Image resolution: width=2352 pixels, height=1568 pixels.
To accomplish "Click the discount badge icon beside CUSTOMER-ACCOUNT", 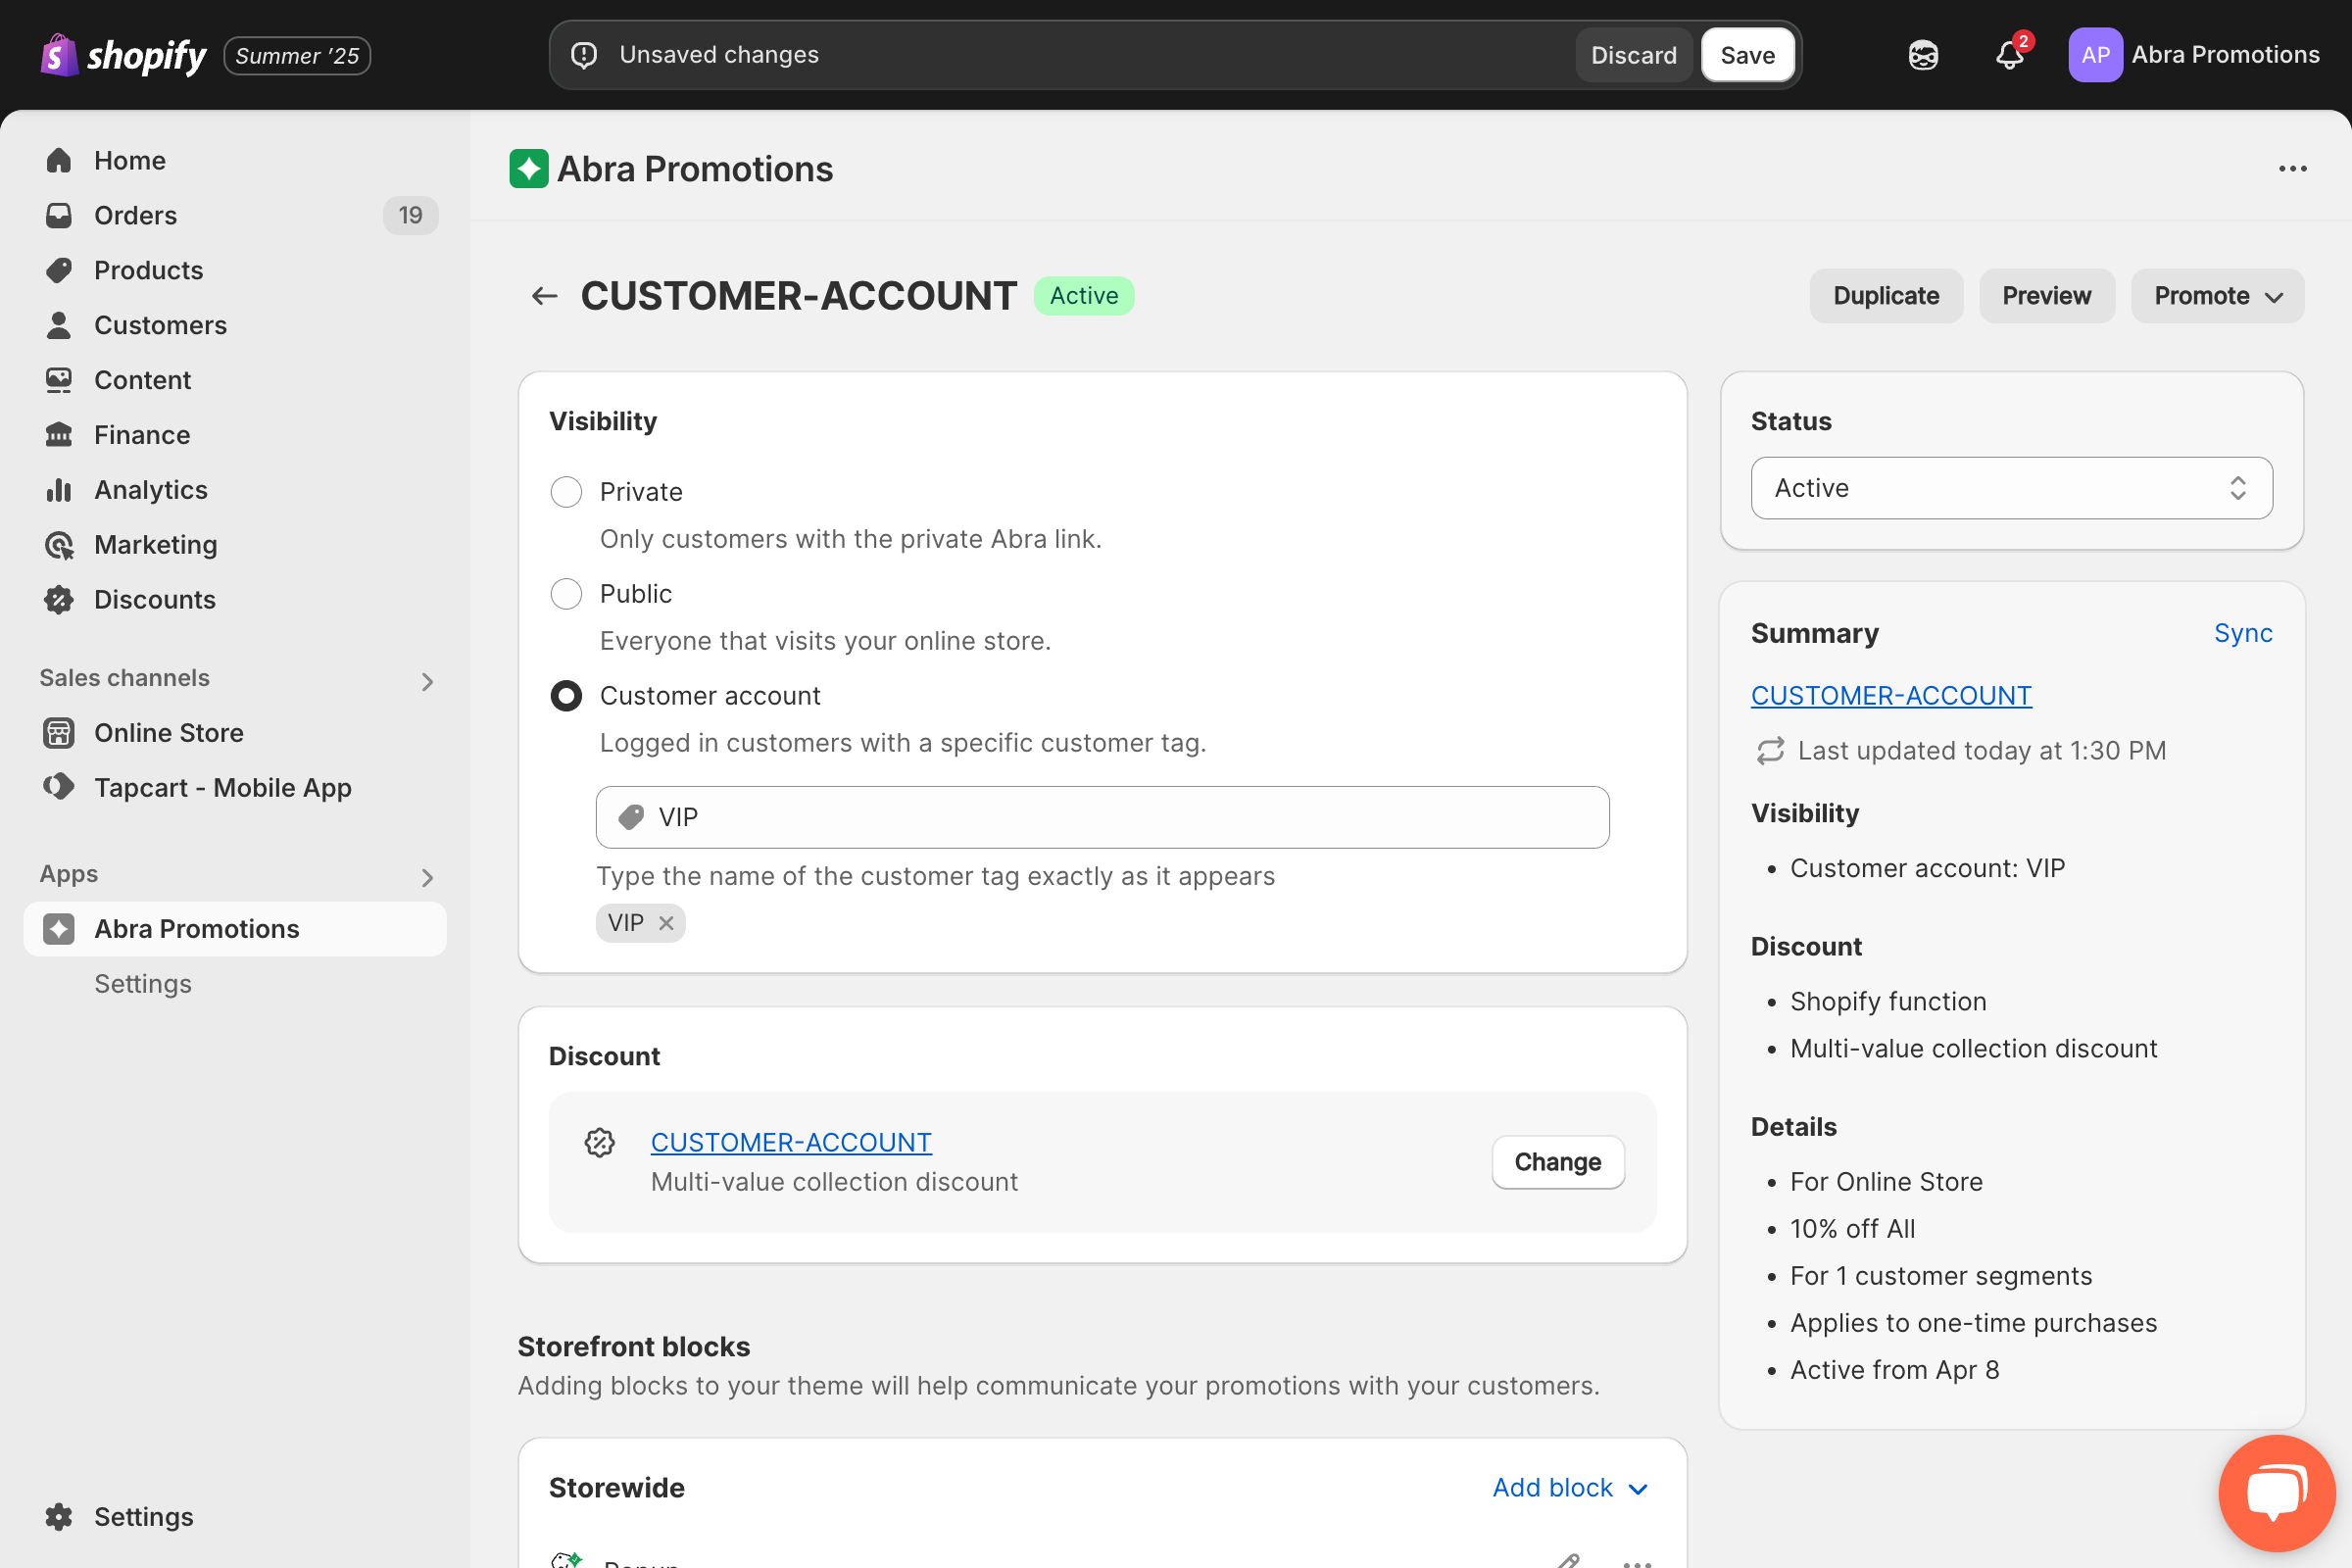I will click(600, 1142).
